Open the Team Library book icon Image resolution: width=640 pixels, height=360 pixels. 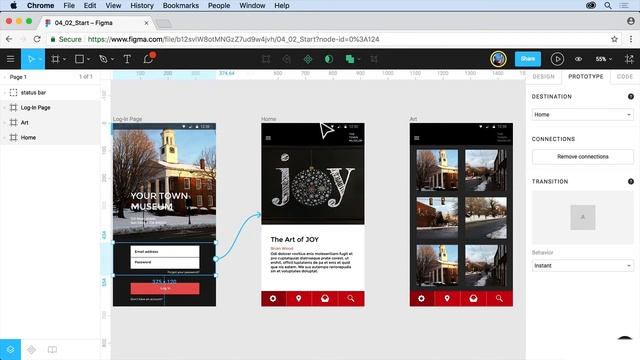[52, 349]
